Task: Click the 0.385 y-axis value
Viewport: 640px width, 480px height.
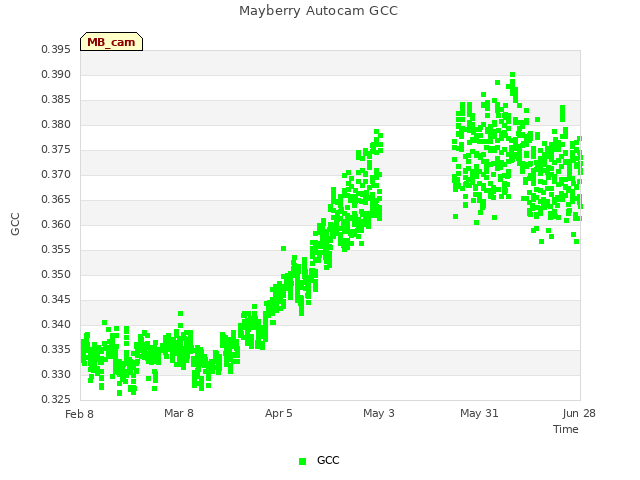Action: [x=56, y=100]
